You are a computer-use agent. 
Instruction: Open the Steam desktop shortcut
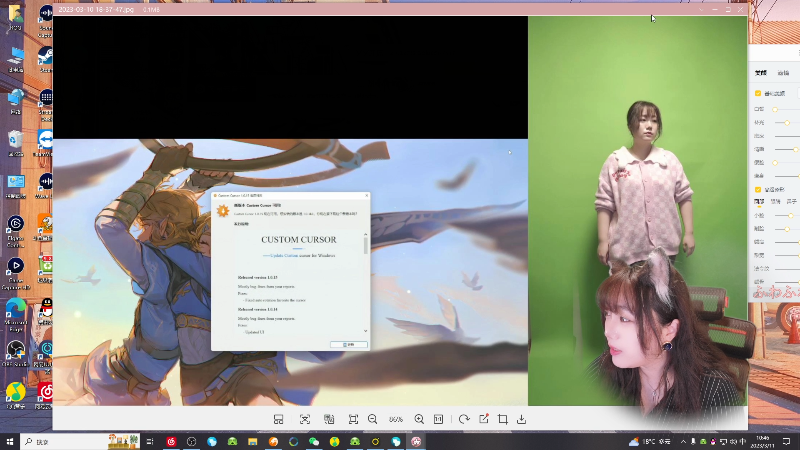coord(45,59)
